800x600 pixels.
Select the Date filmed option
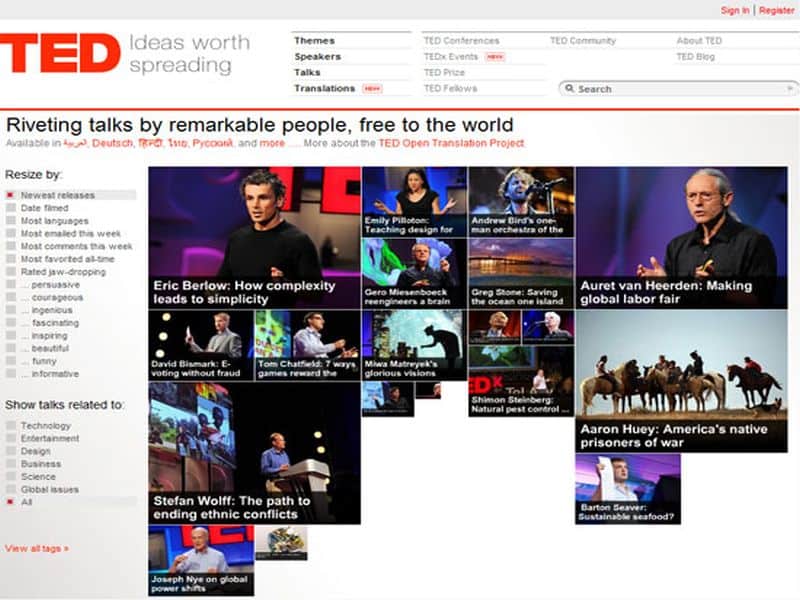(x=37, y=208)
